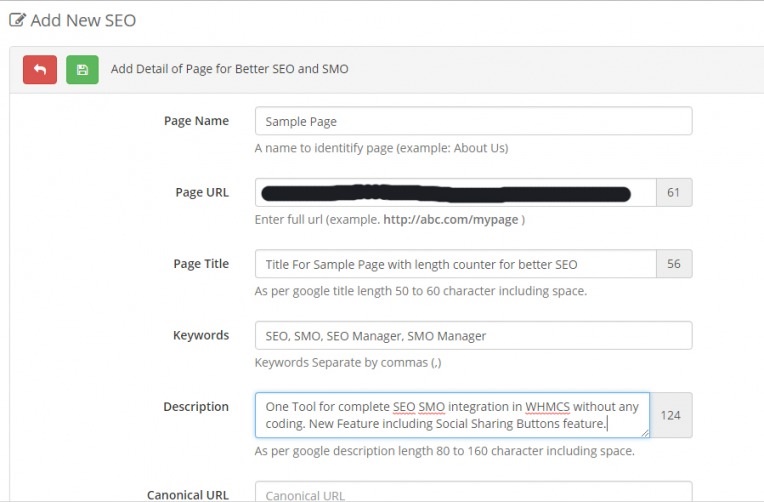Click the Description character counter 124
The width and height of the screenshot is (764, 502).
pyautogui.click(x=671, y=415)
